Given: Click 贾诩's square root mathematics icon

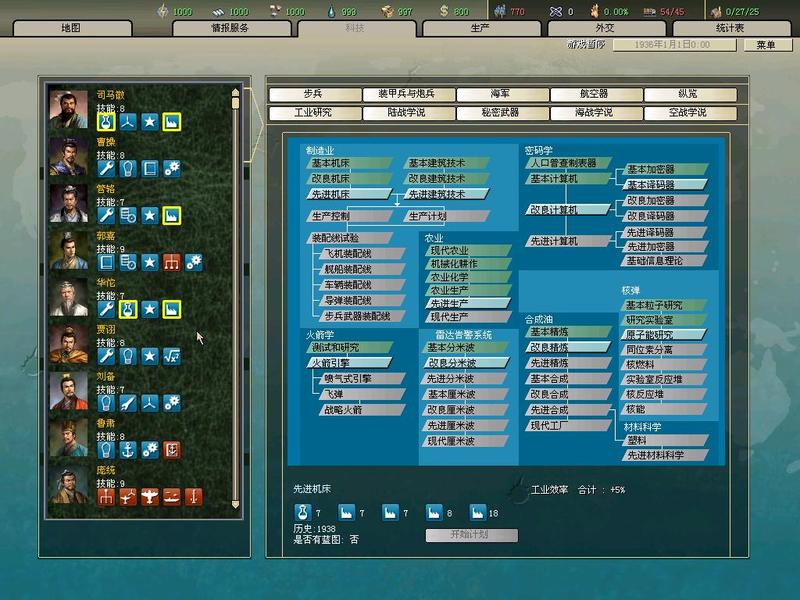Looking at the screenshot, I should tap(171, 355).
